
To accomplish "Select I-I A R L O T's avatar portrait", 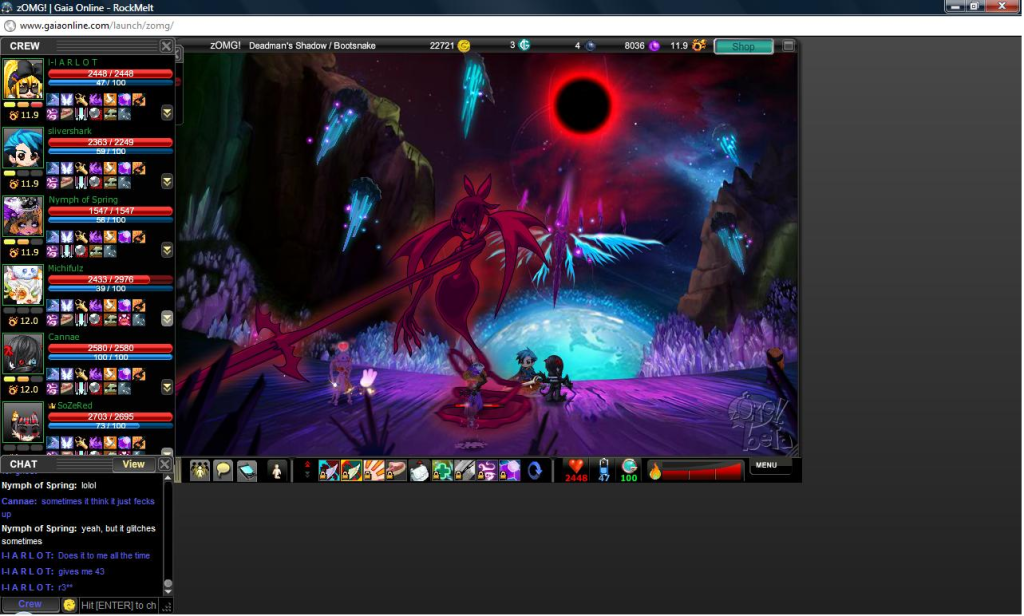I will tap(23, 80).
